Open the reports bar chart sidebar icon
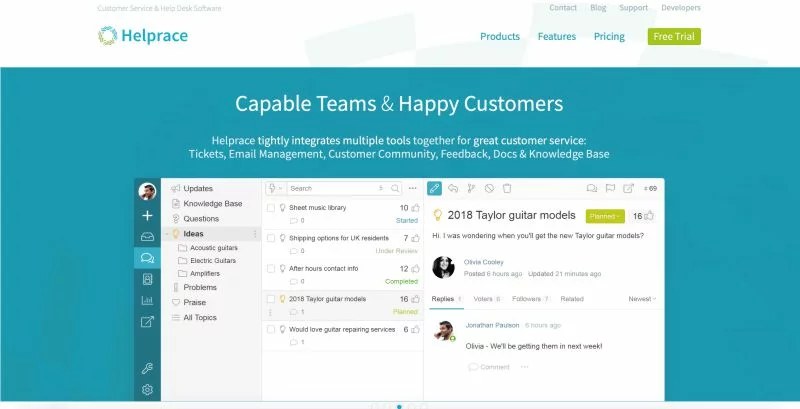 click(x=147, y=300)
